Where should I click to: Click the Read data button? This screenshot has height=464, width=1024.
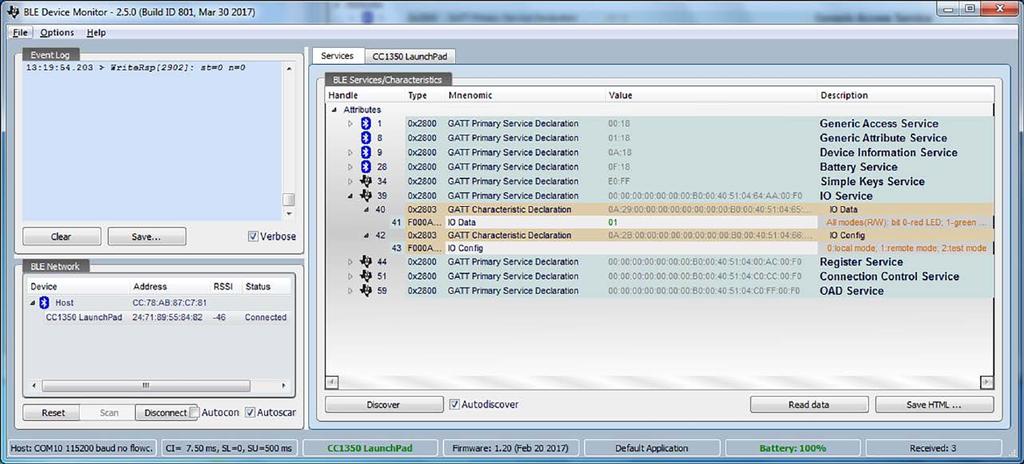pyautogui.click(x=808, y=405)
